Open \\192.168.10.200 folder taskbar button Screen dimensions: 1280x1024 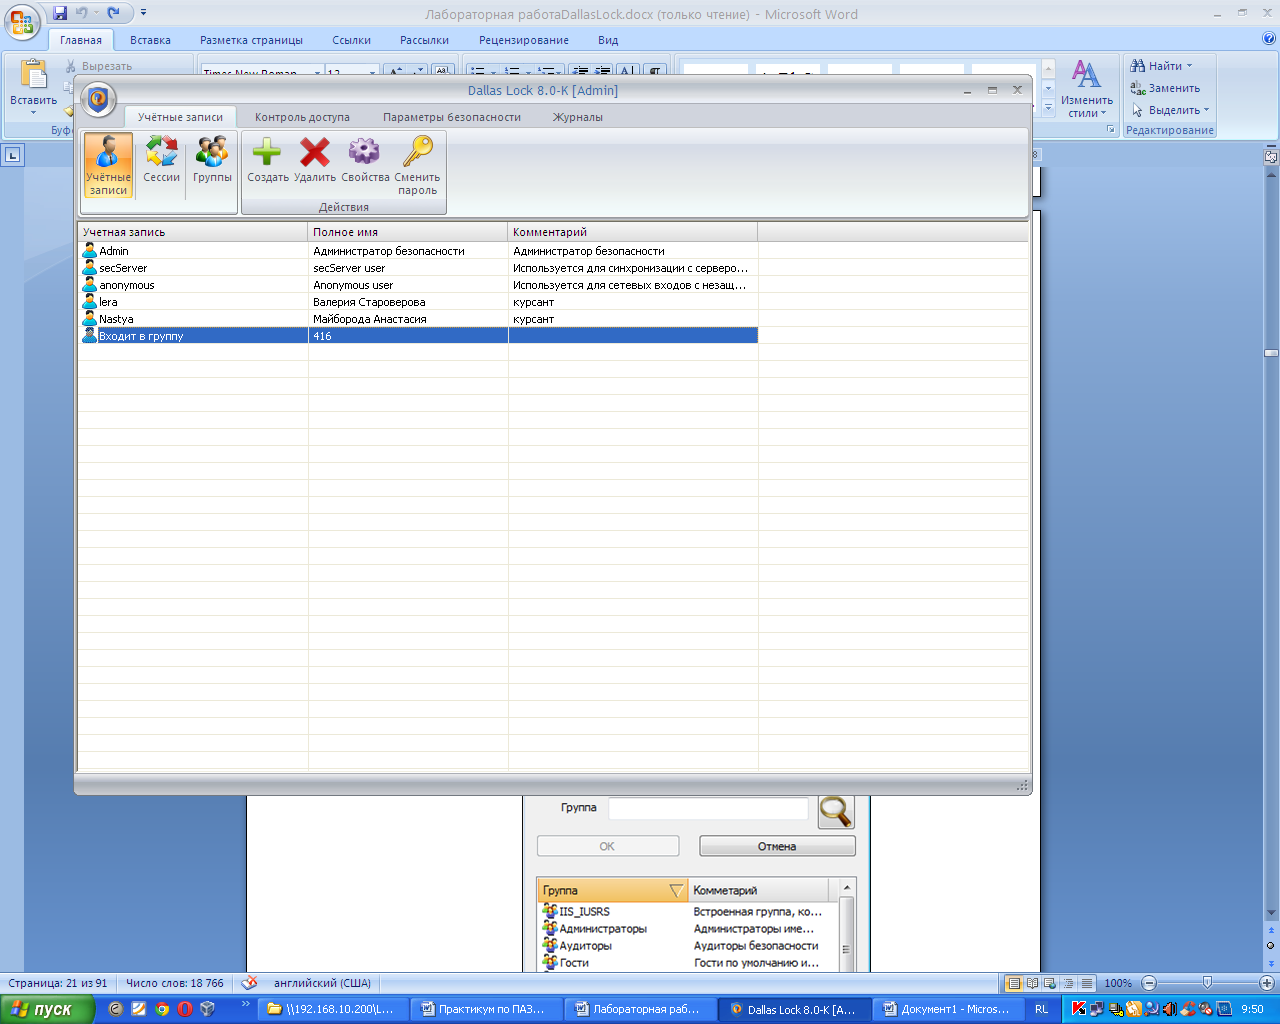334,1009
